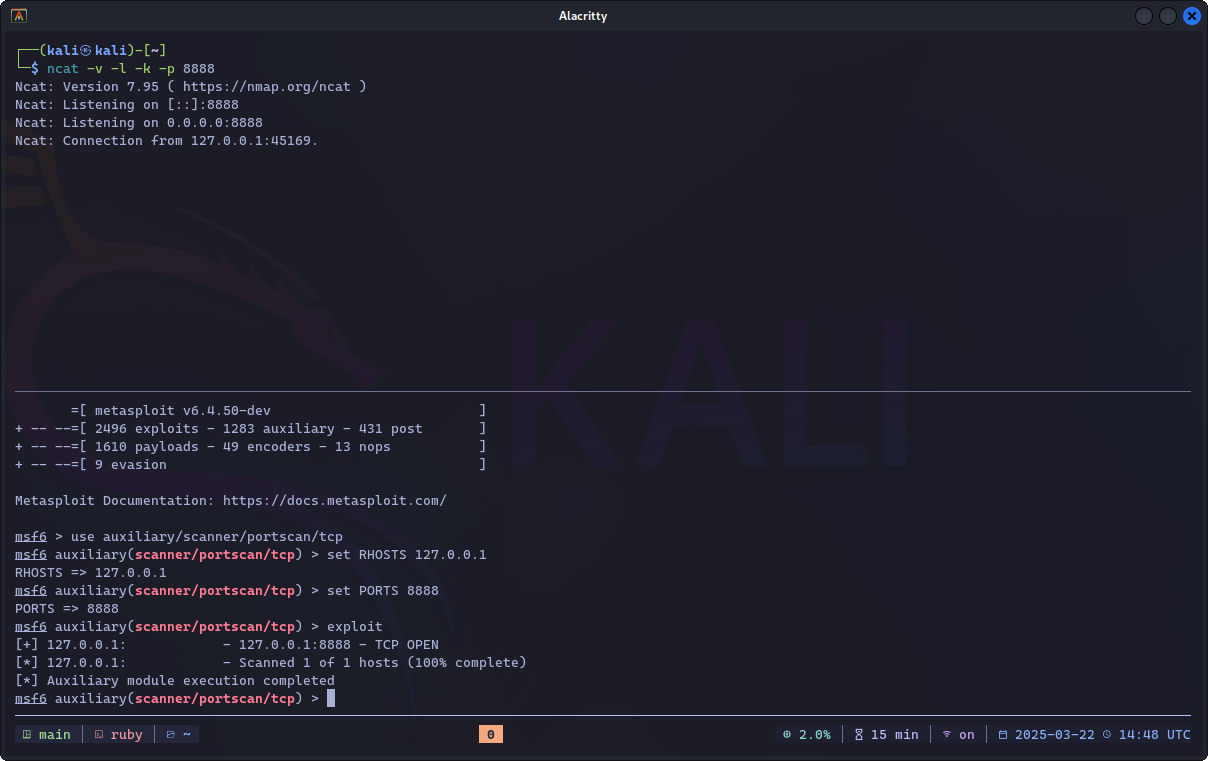
Task: Click 'Ncat: Listening on 0.0.0.0:8888' line
Action: 139,122
